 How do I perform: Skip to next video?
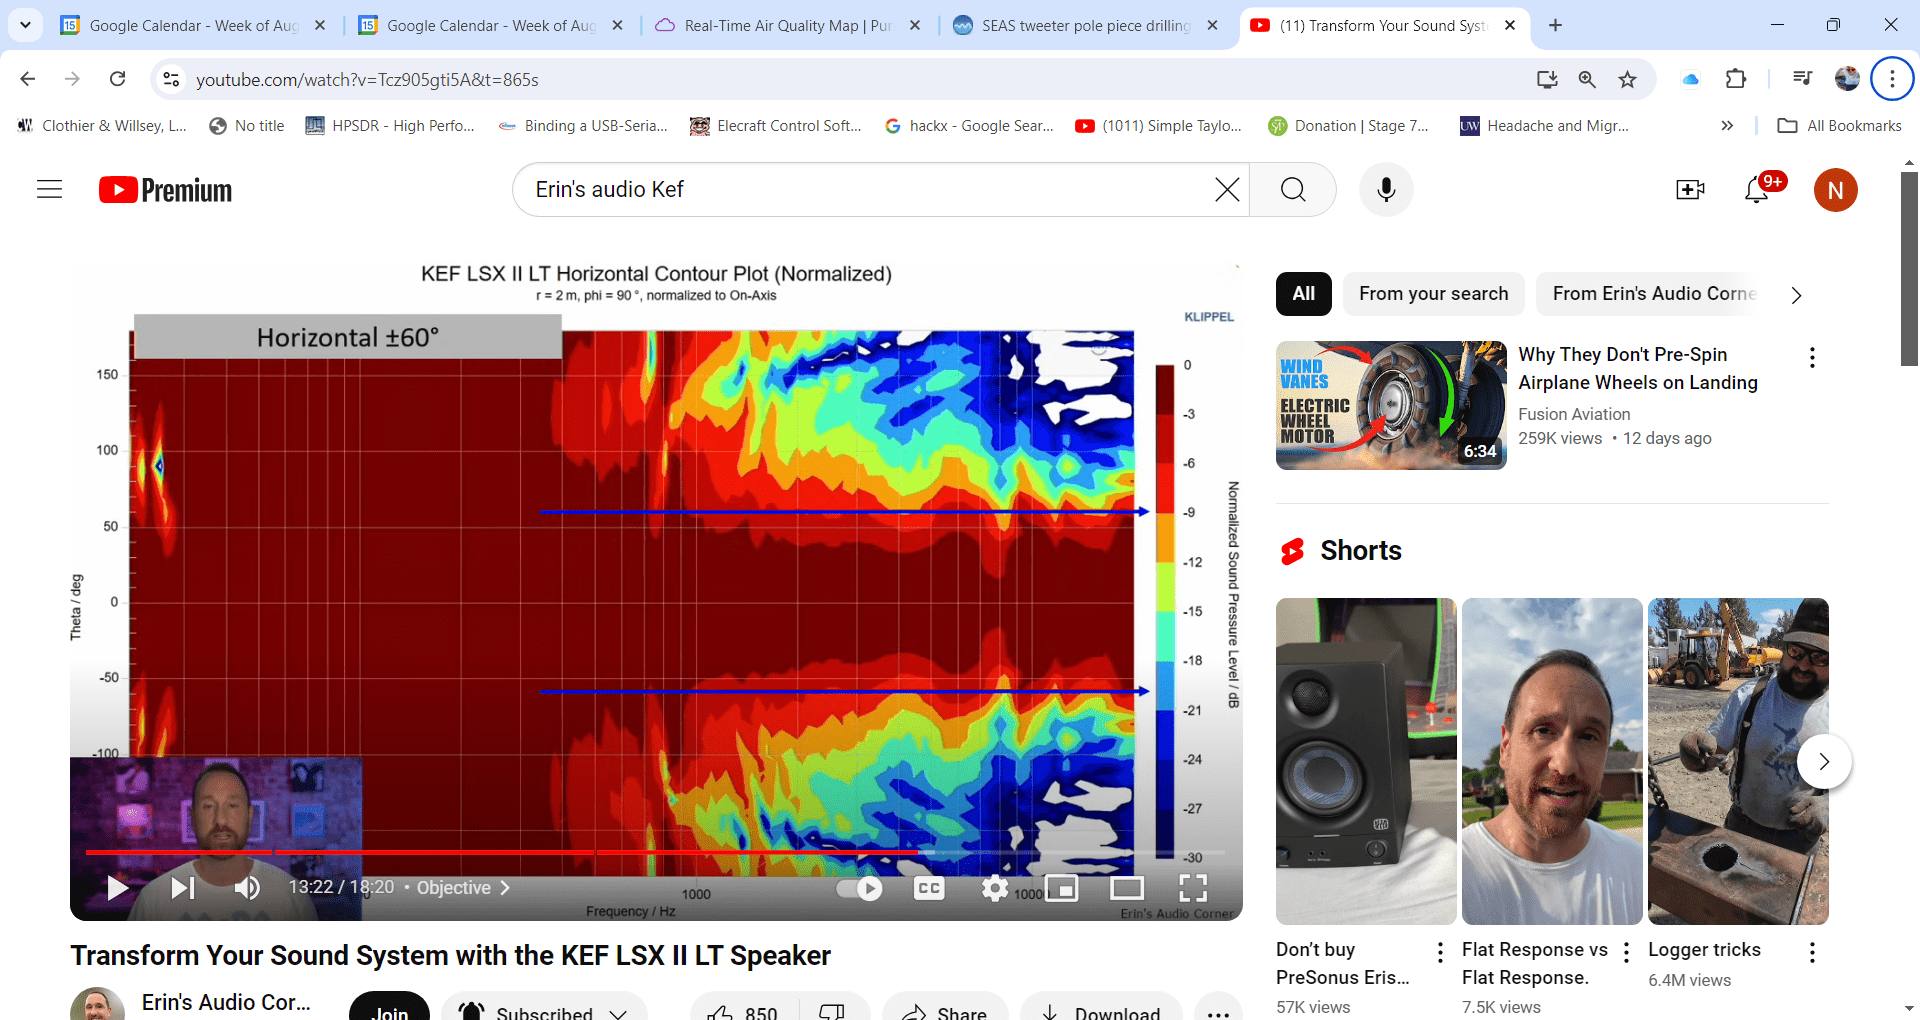pyautogui.click(x=183, y=888)
